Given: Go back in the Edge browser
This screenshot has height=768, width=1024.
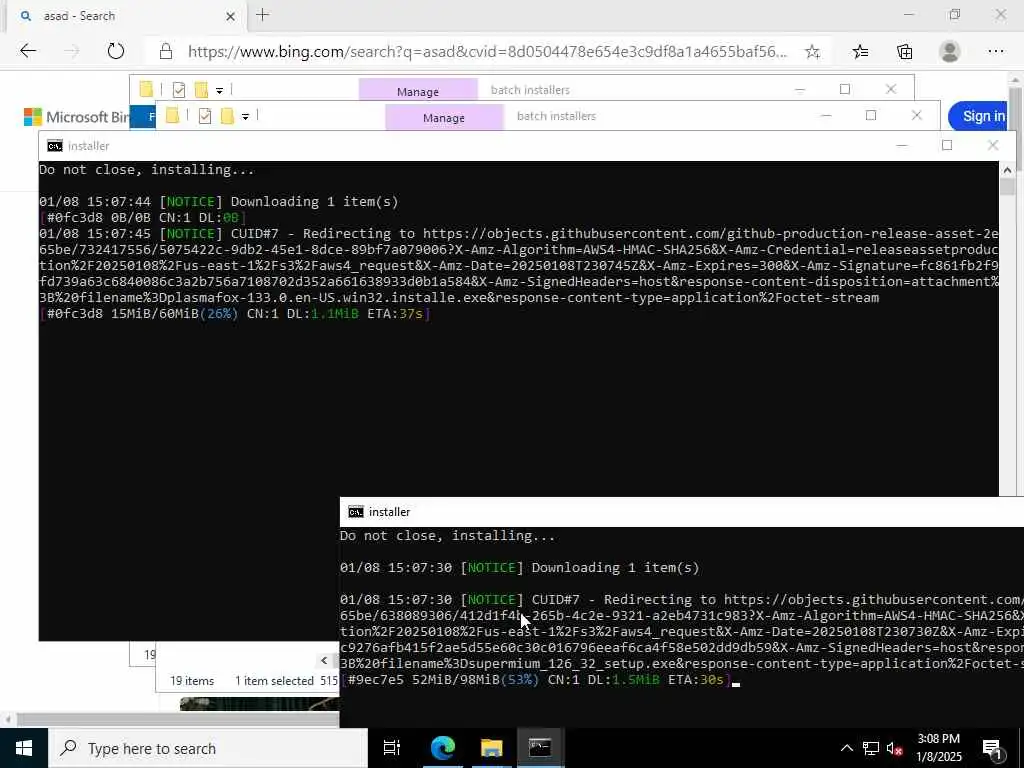Looking at the screenshot, I should [27, 51].
